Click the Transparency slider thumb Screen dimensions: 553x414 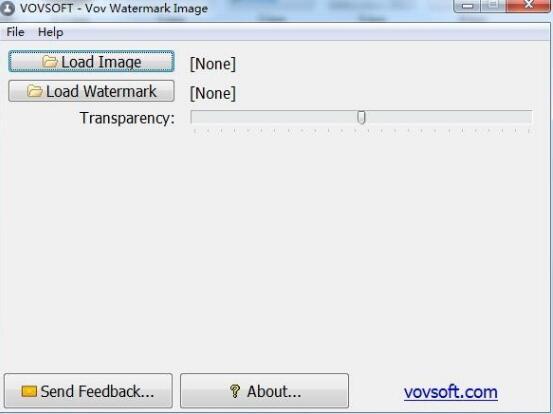[361, 117]
